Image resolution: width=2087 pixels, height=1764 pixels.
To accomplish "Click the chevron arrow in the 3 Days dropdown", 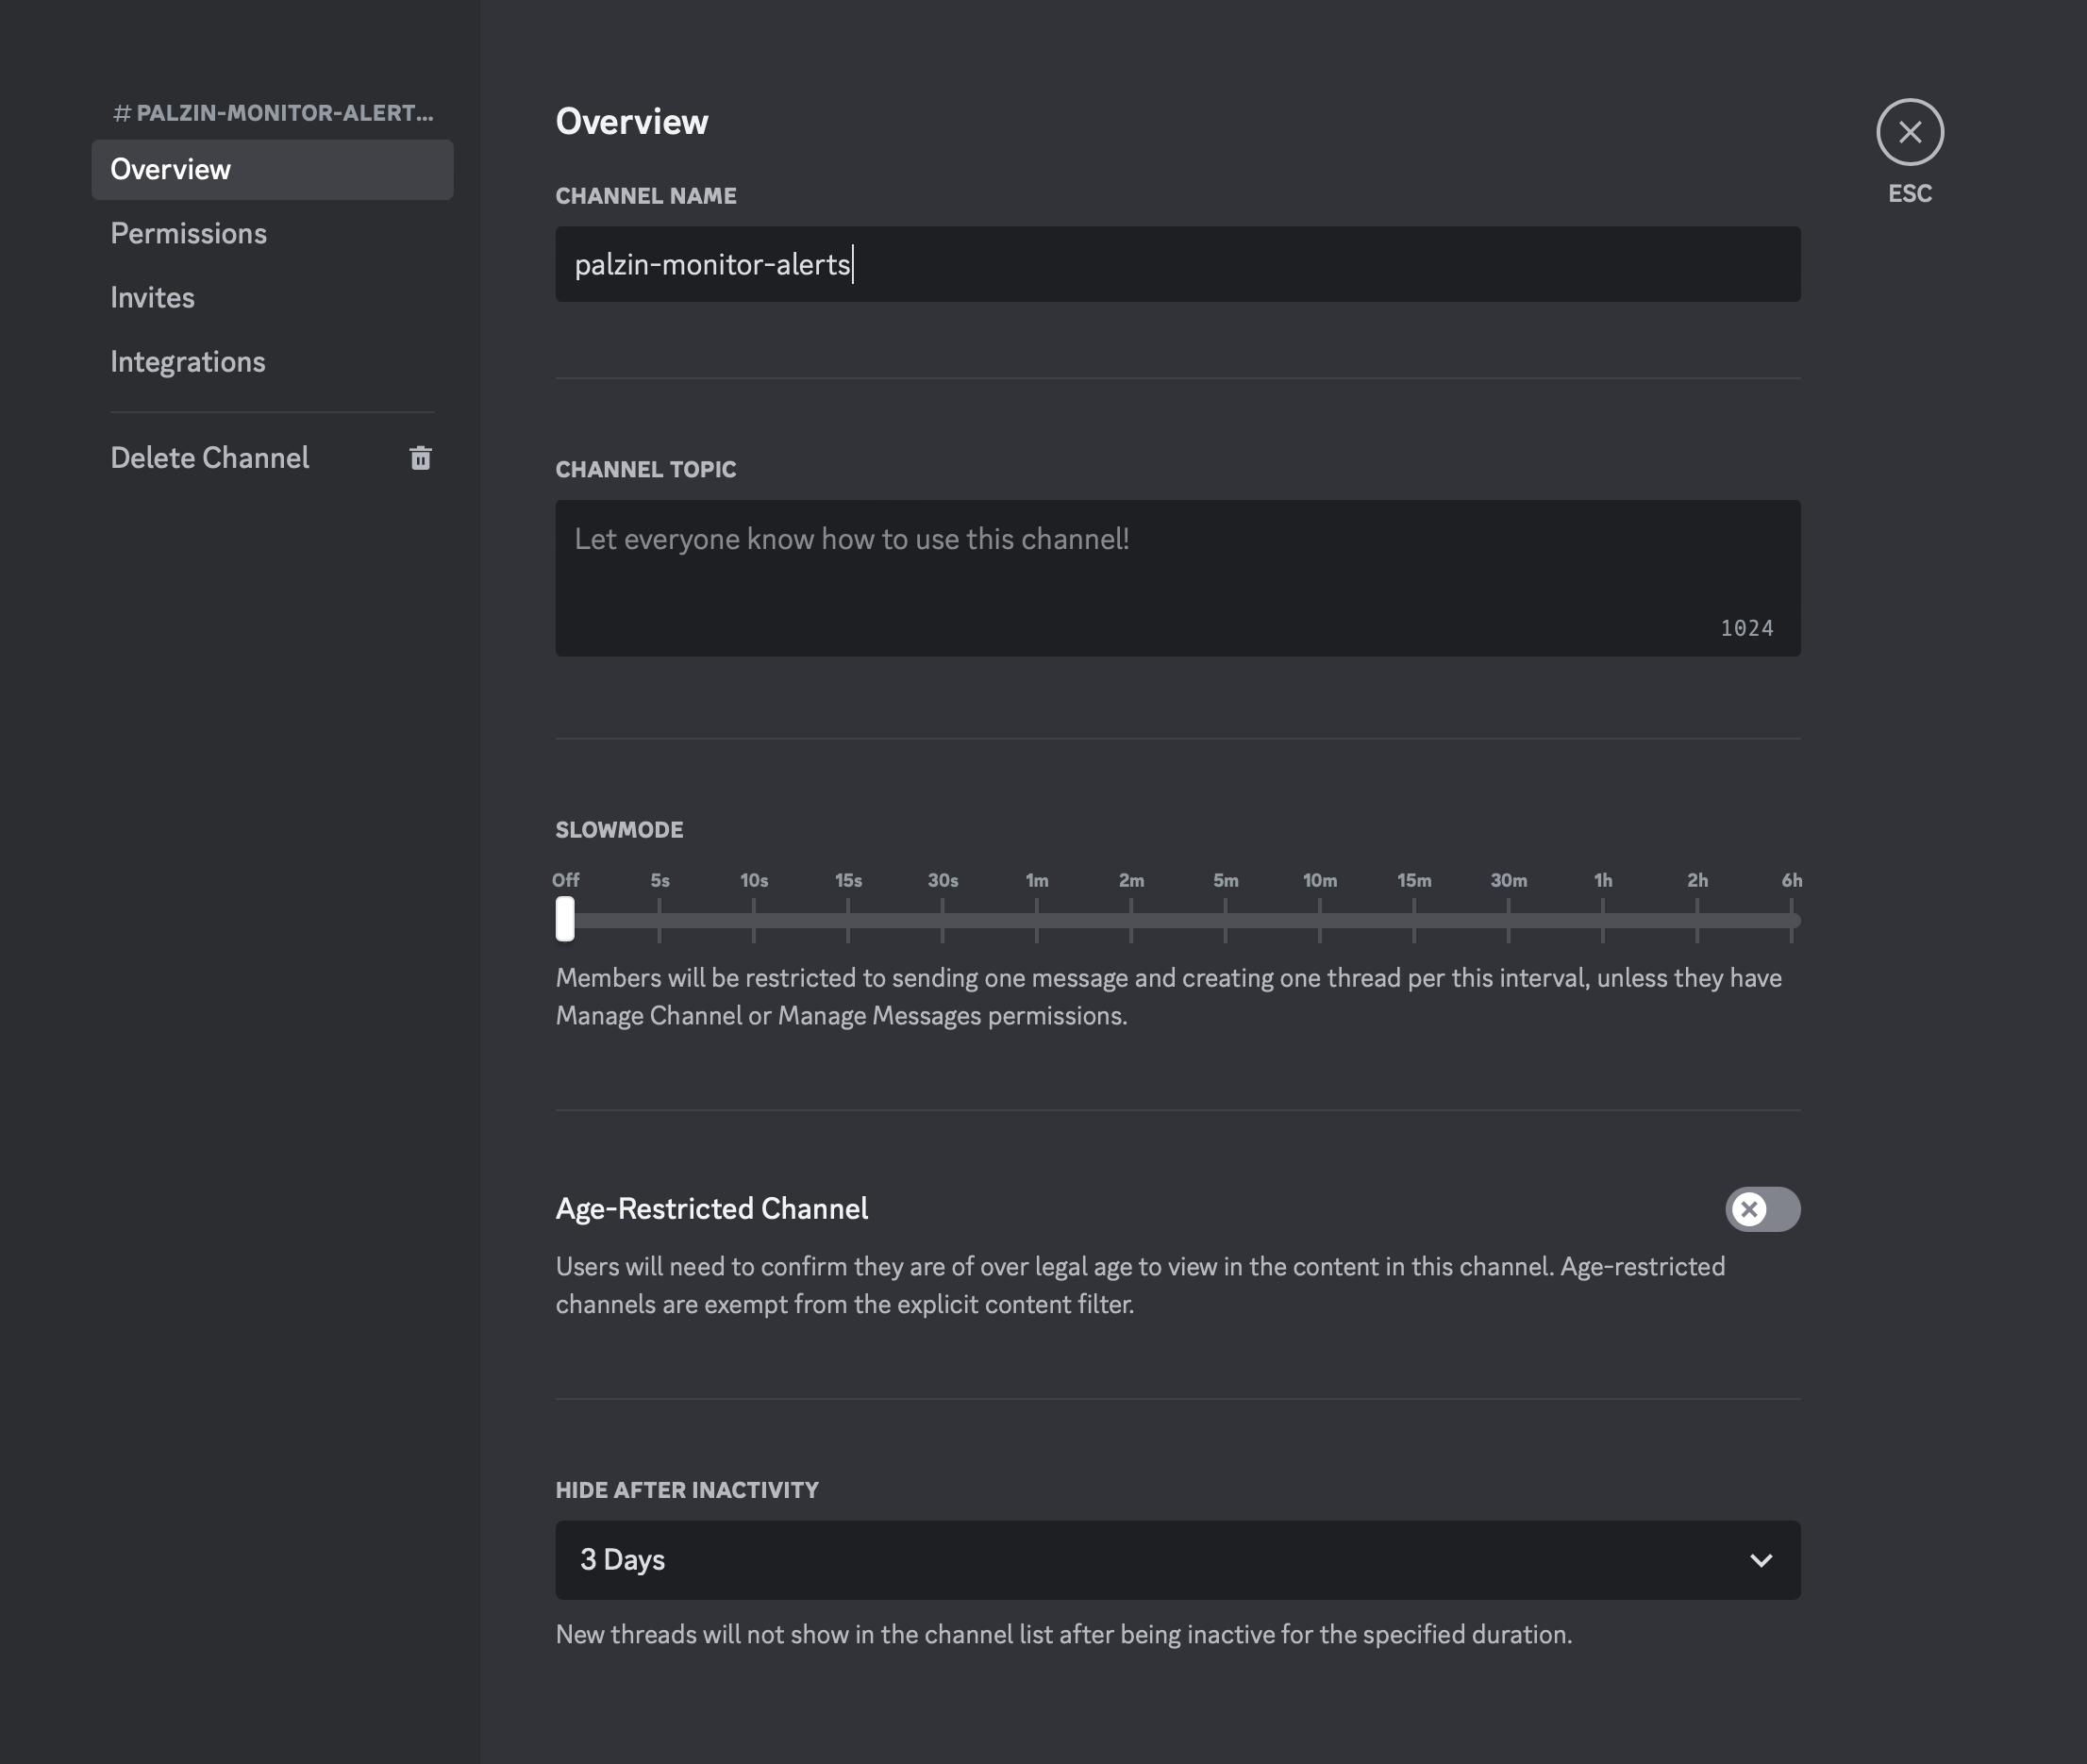I will 1761,1560.
